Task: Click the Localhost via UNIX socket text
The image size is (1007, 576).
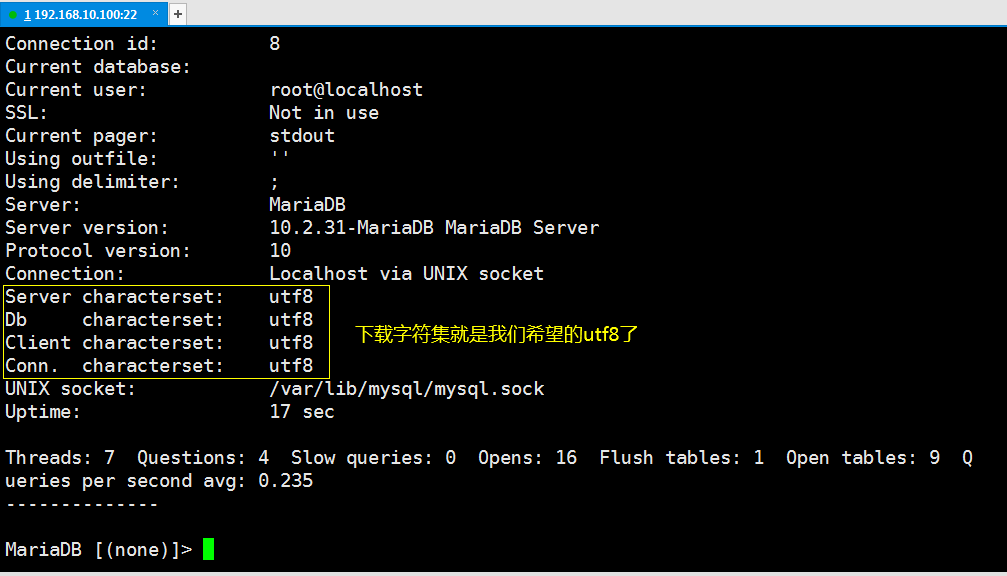Action: (x=407, y=274)
